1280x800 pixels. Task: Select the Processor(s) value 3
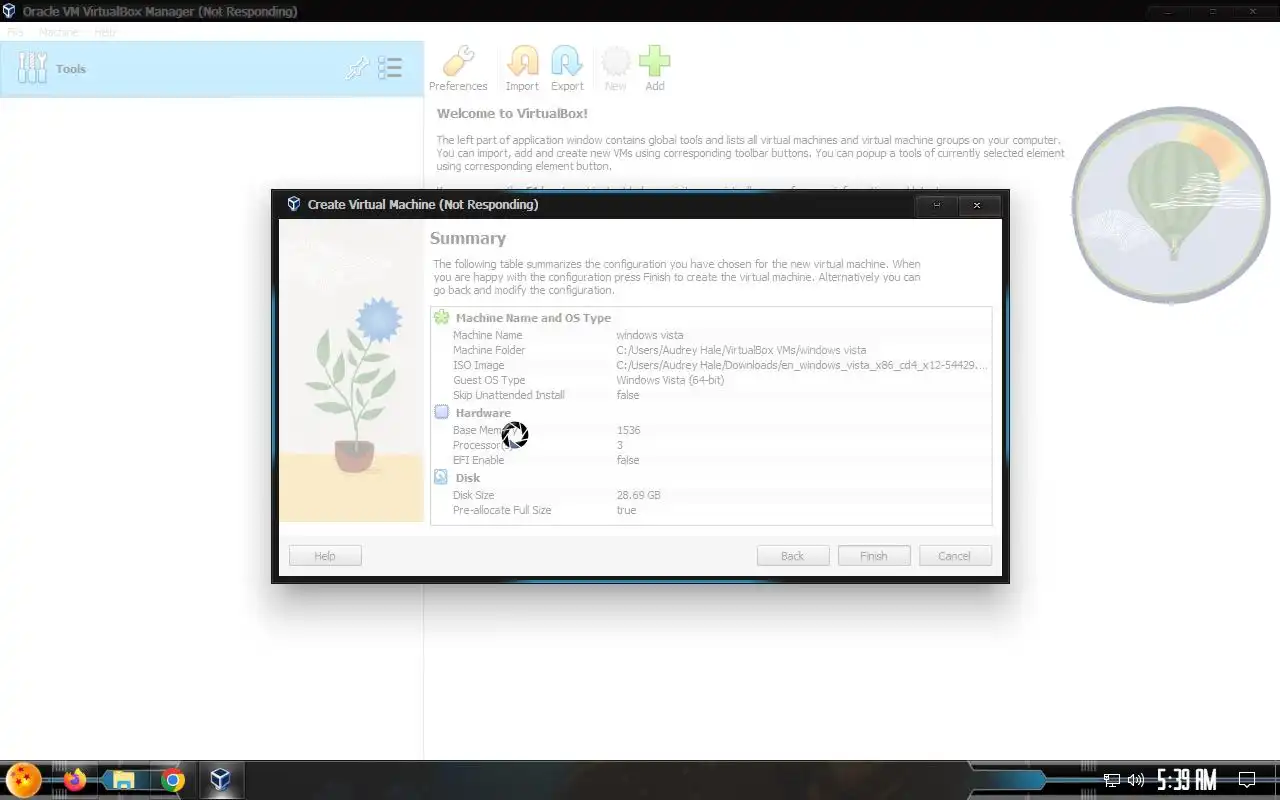tap(620, 445)
